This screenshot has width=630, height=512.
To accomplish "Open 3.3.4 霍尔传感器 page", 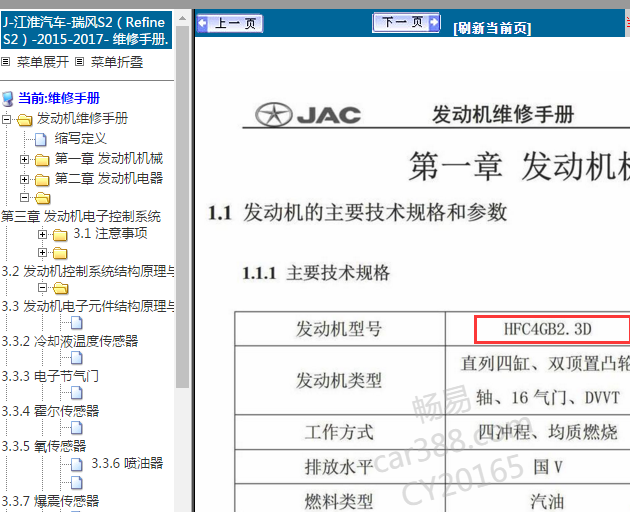I will pyautogui.click(x=50, y=411).
